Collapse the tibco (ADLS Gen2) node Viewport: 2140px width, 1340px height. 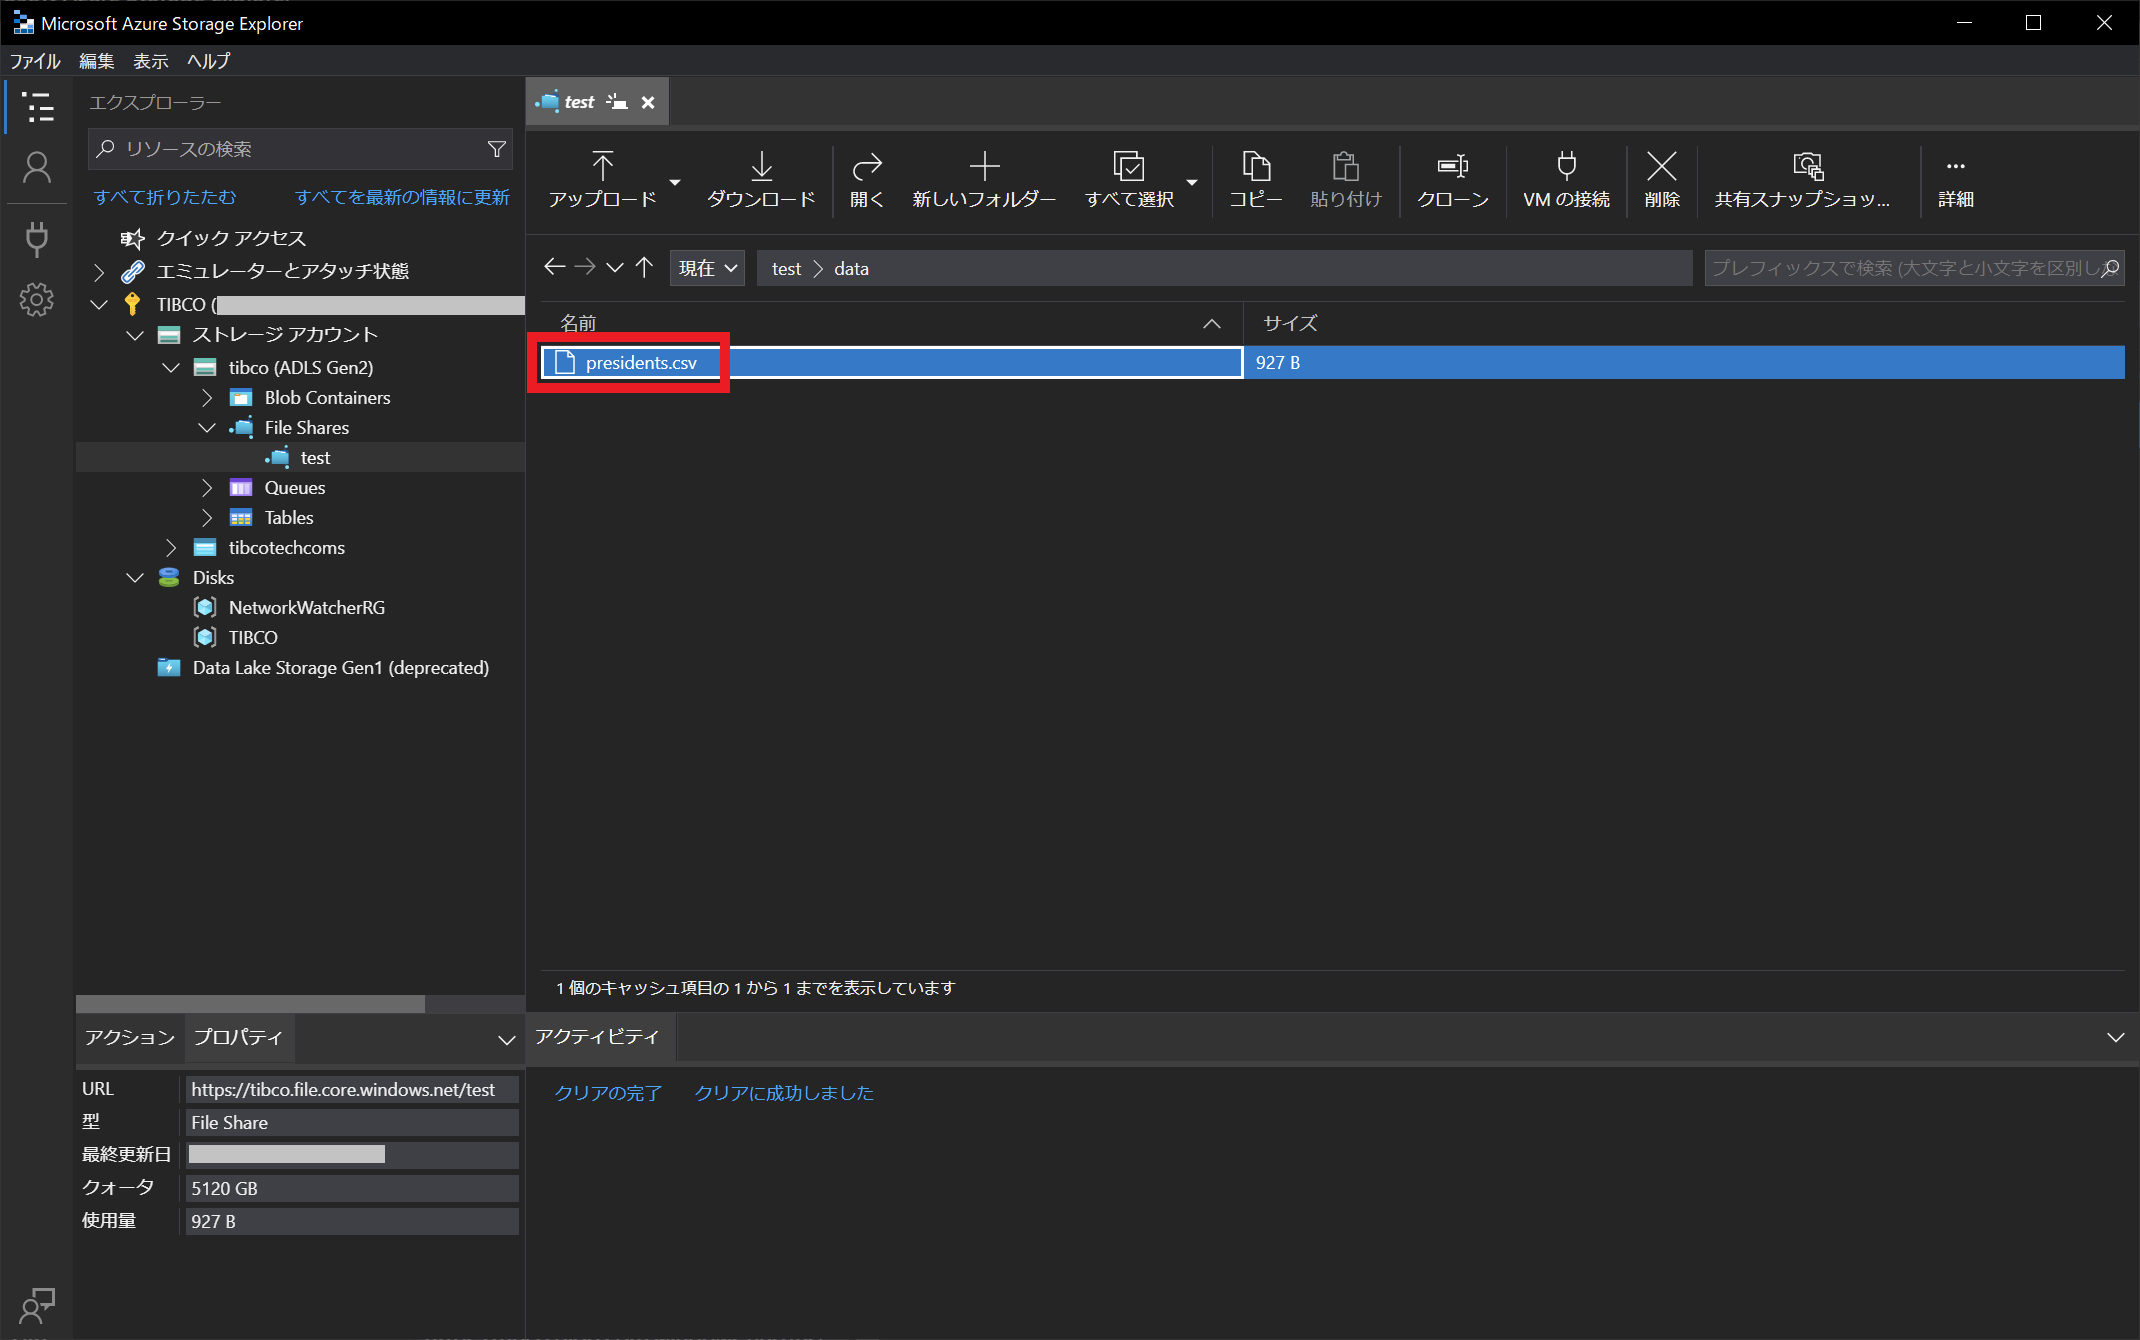(x=171, y=368)
